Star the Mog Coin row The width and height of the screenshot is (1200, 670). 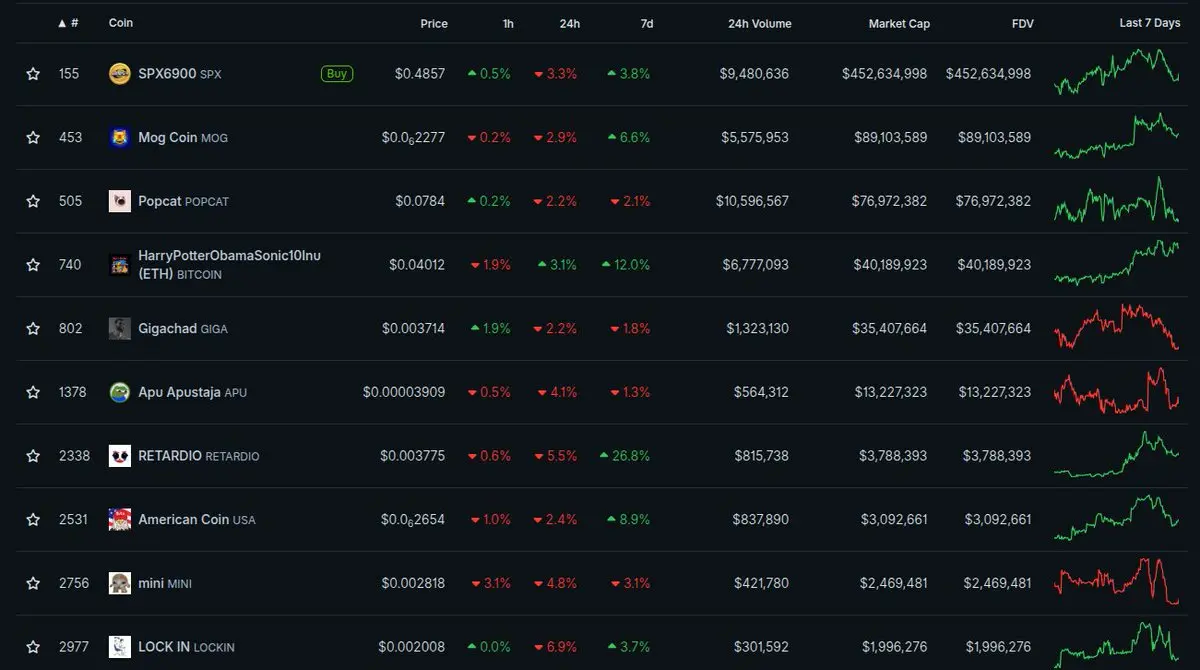(x=33, y=138)
